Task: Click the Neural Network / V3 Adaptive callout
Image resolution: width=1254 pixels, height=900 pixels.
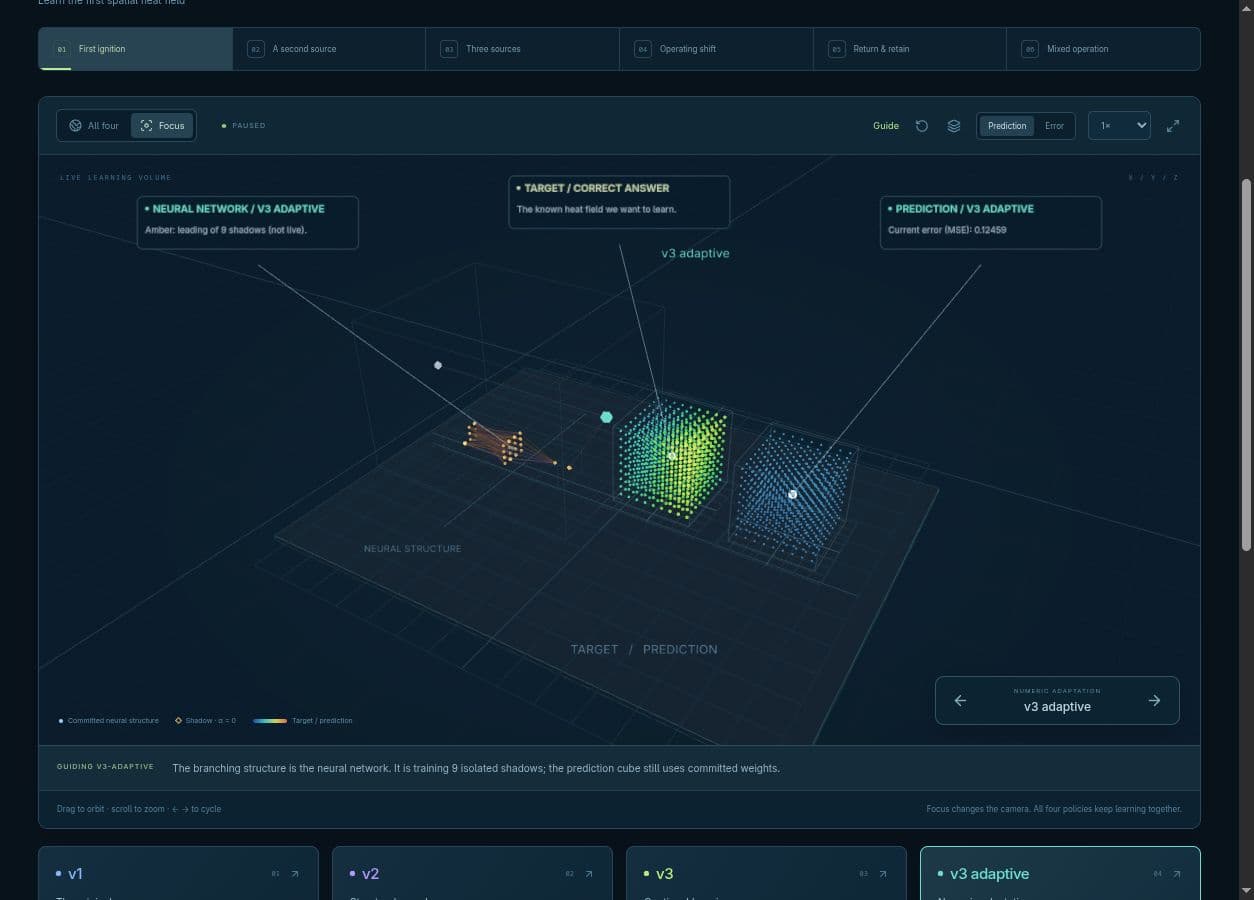Action: pos(248,222)
